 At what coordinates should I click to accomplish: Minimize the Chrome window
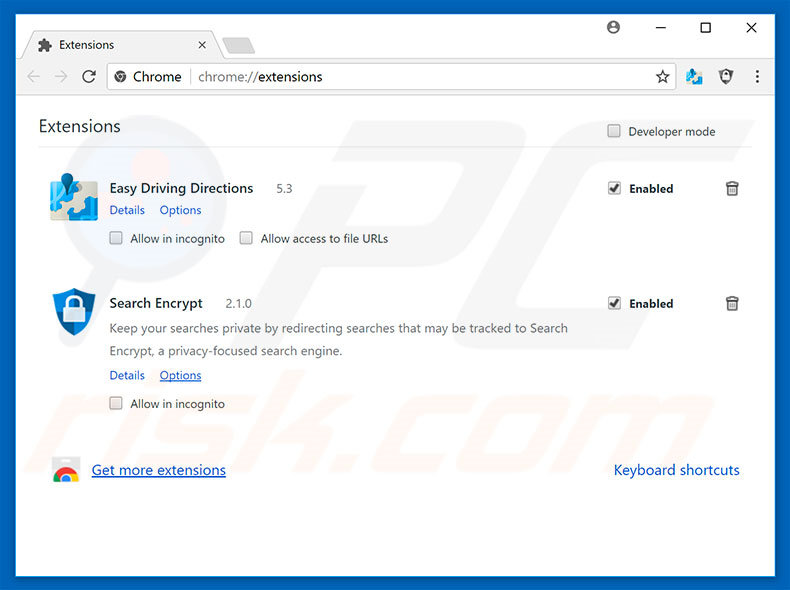pyautogui.click(x=661, y=28)
